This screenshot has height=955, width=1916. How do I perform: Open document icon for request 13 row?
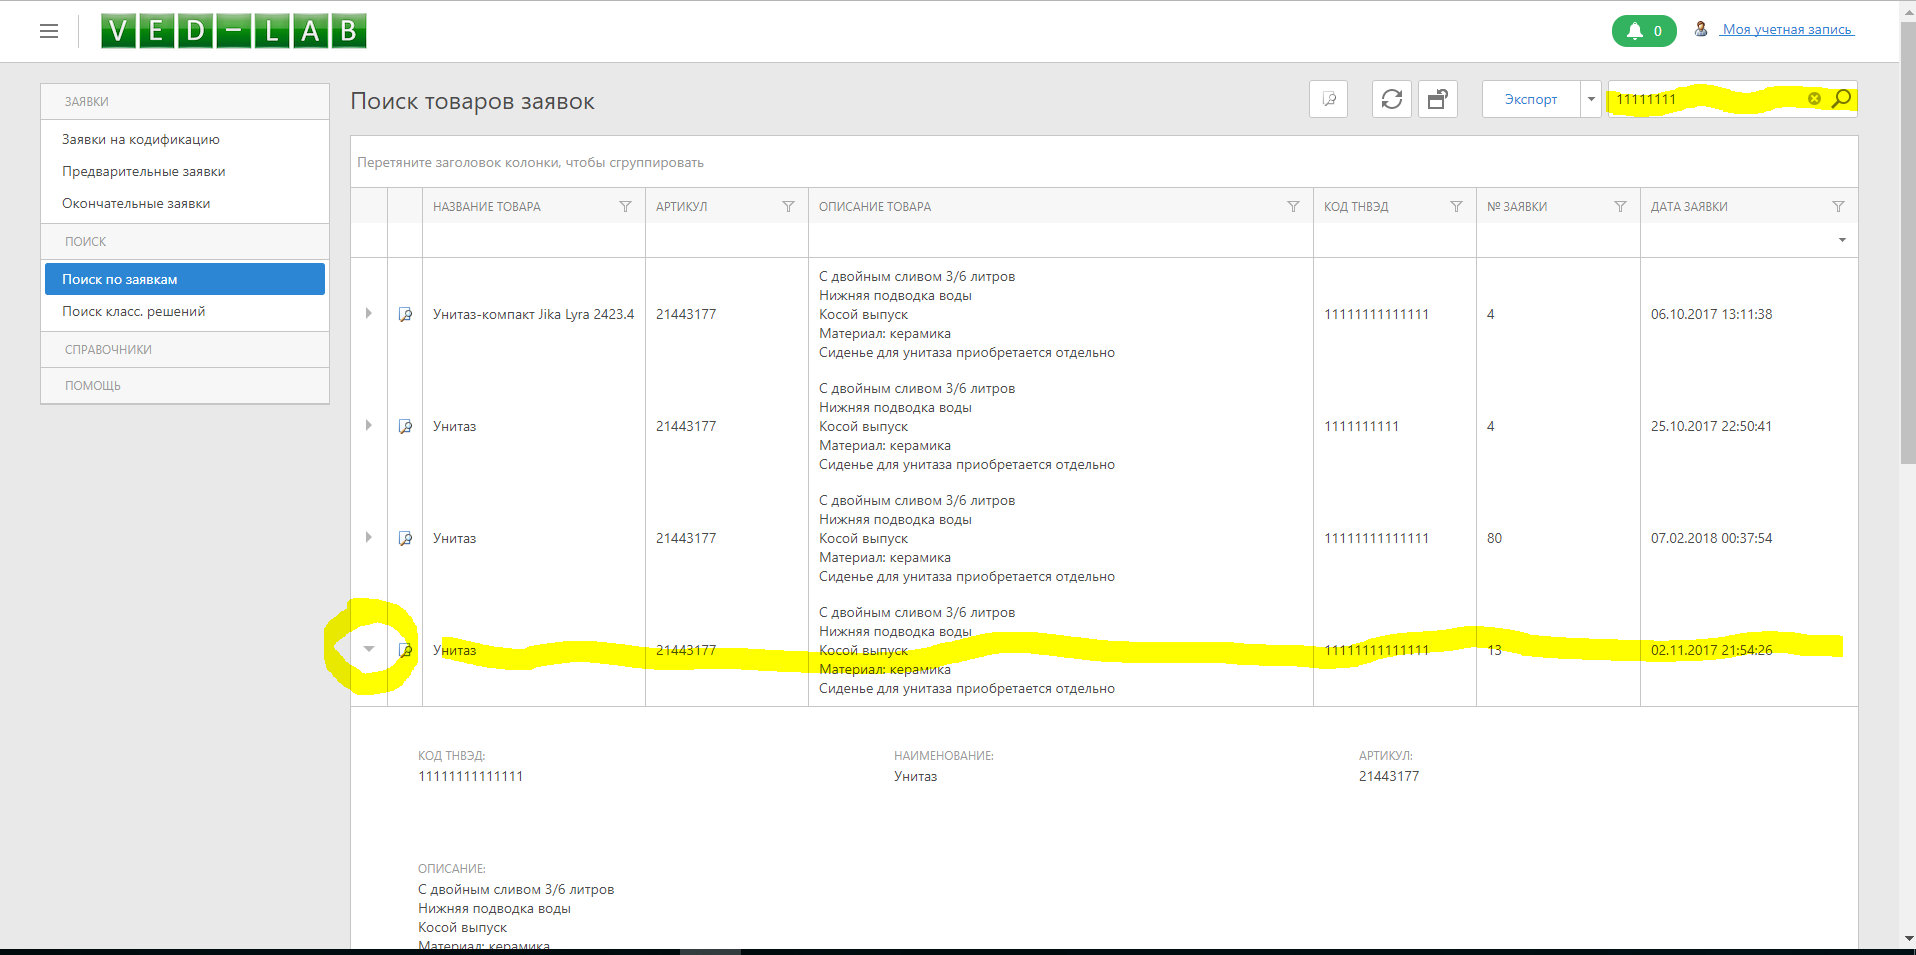click(x=405, y=650)
